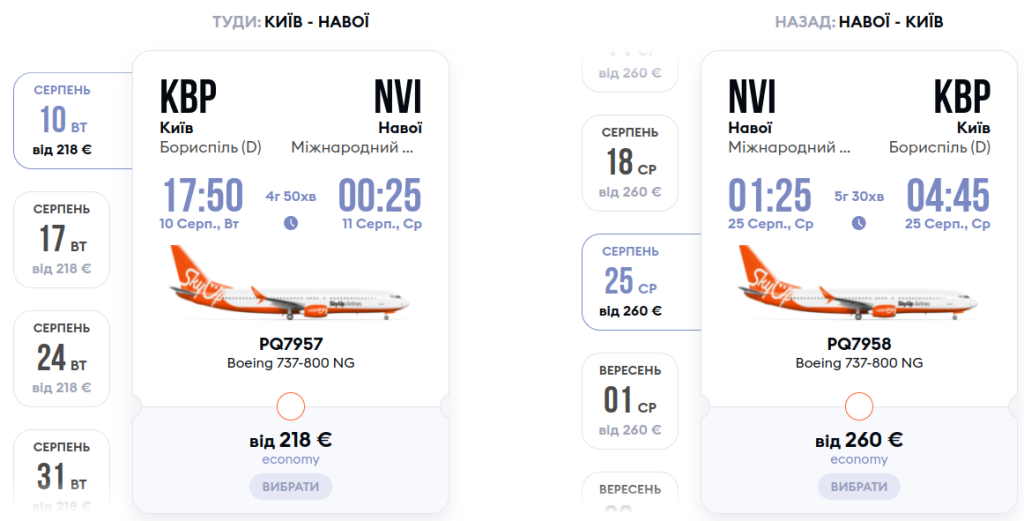The image size is (1024, 521).
Task: Choose outbound date 31 Серпень
Action: tap(62, 470)
